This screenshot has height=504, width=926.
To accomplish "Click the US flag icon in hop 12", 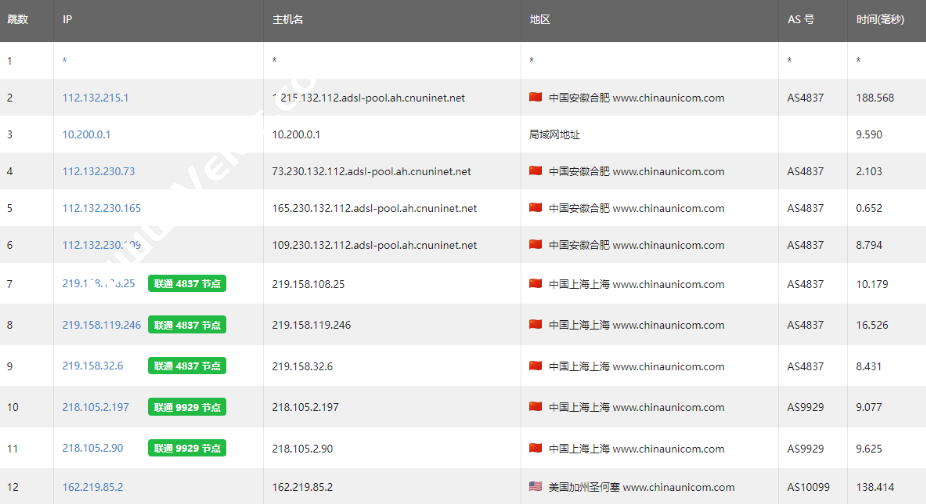I will click(535, 487).
